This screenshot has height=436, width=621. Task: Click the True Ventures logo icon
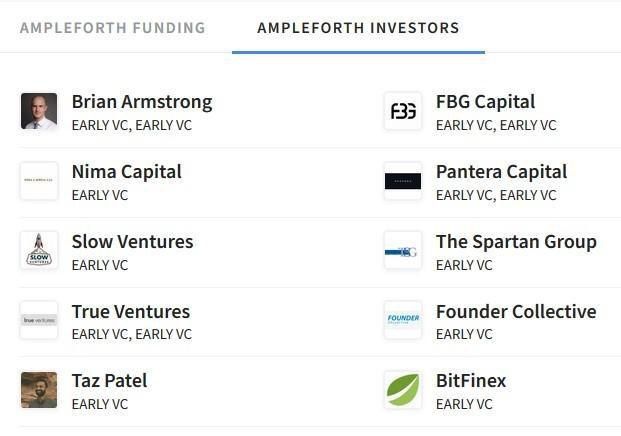click(x=39, y=320)
